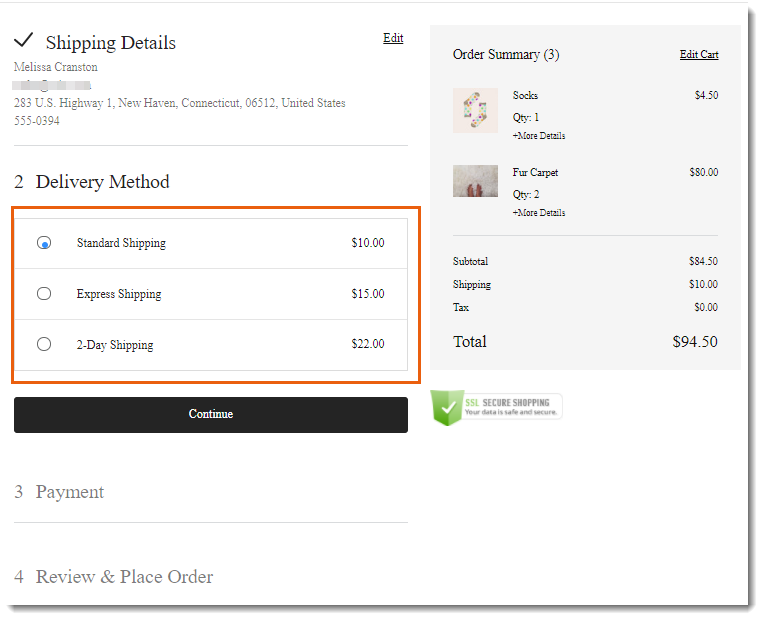Open Review & Place Order step
763x620 pixels.
coord(124,577)
